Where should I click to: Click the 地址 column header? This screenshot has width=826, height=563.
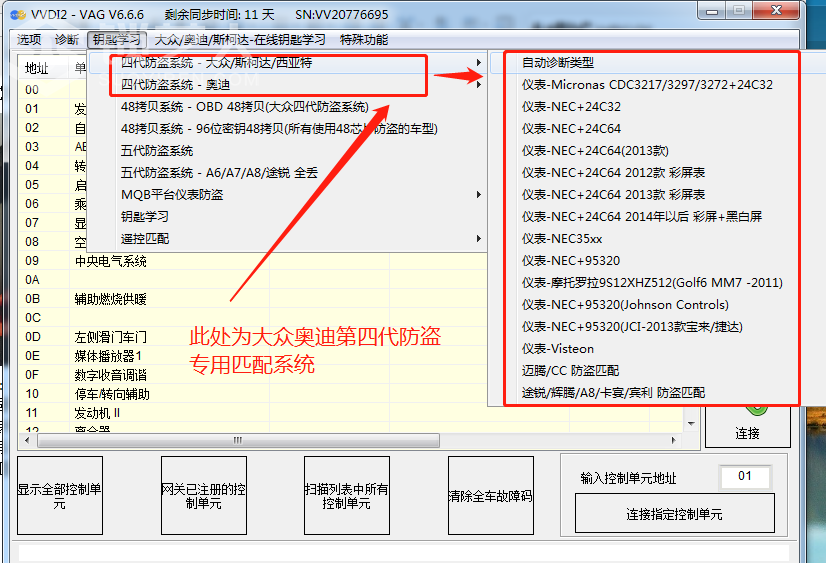[x=43, y=68]
